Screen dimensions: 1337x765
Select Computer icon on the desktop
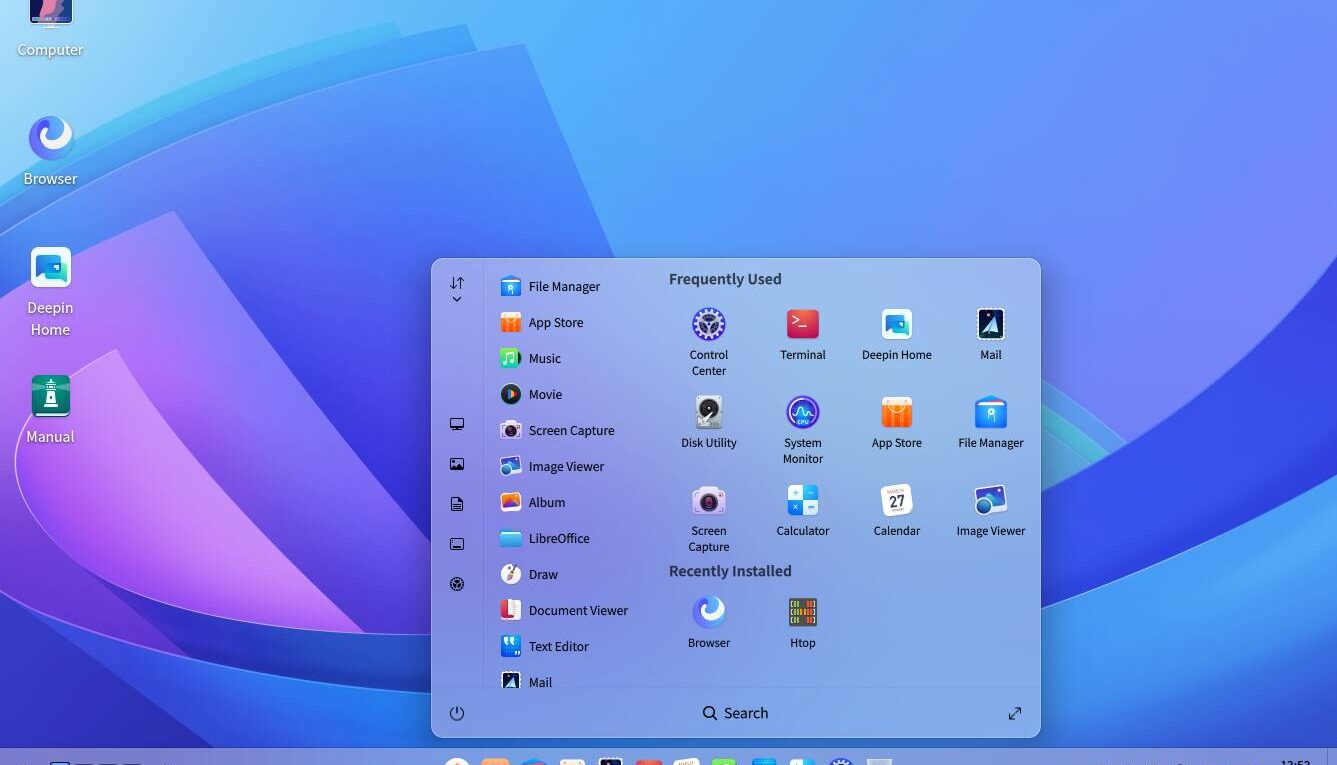[x=51, y=28]
